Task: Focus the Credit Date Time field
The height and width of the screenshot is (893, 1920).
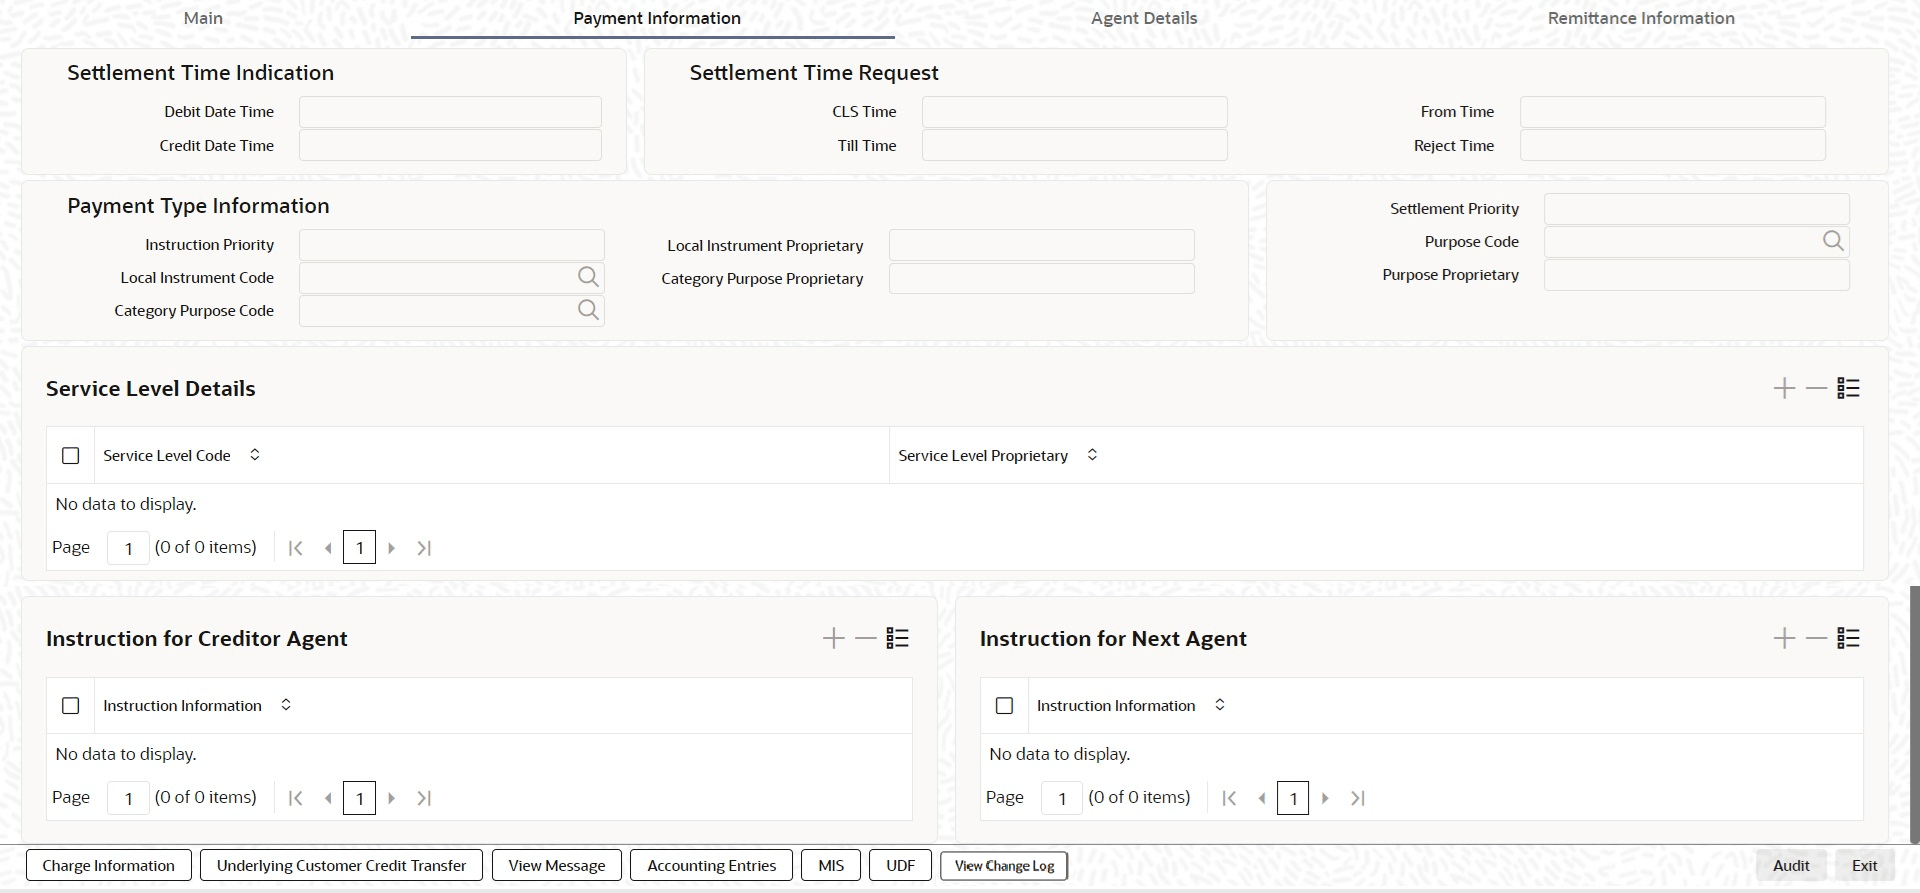Action: point(450,145)
